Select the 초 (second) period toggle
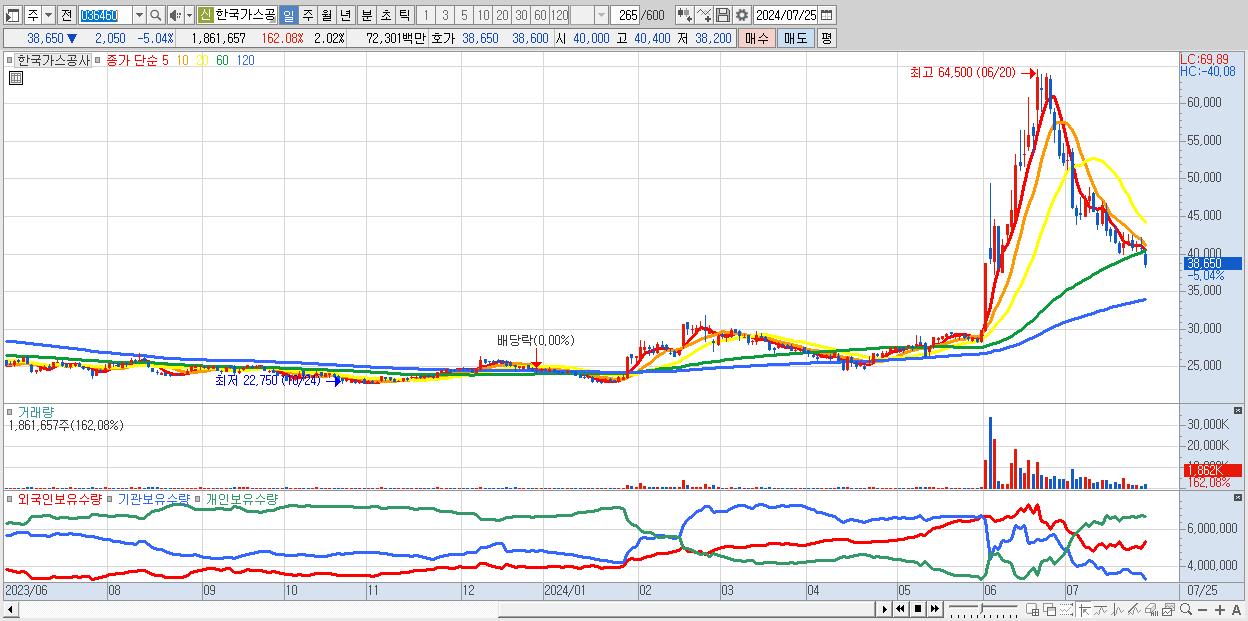This screenshot has height=621, width=1248. (x=385, y=15)
